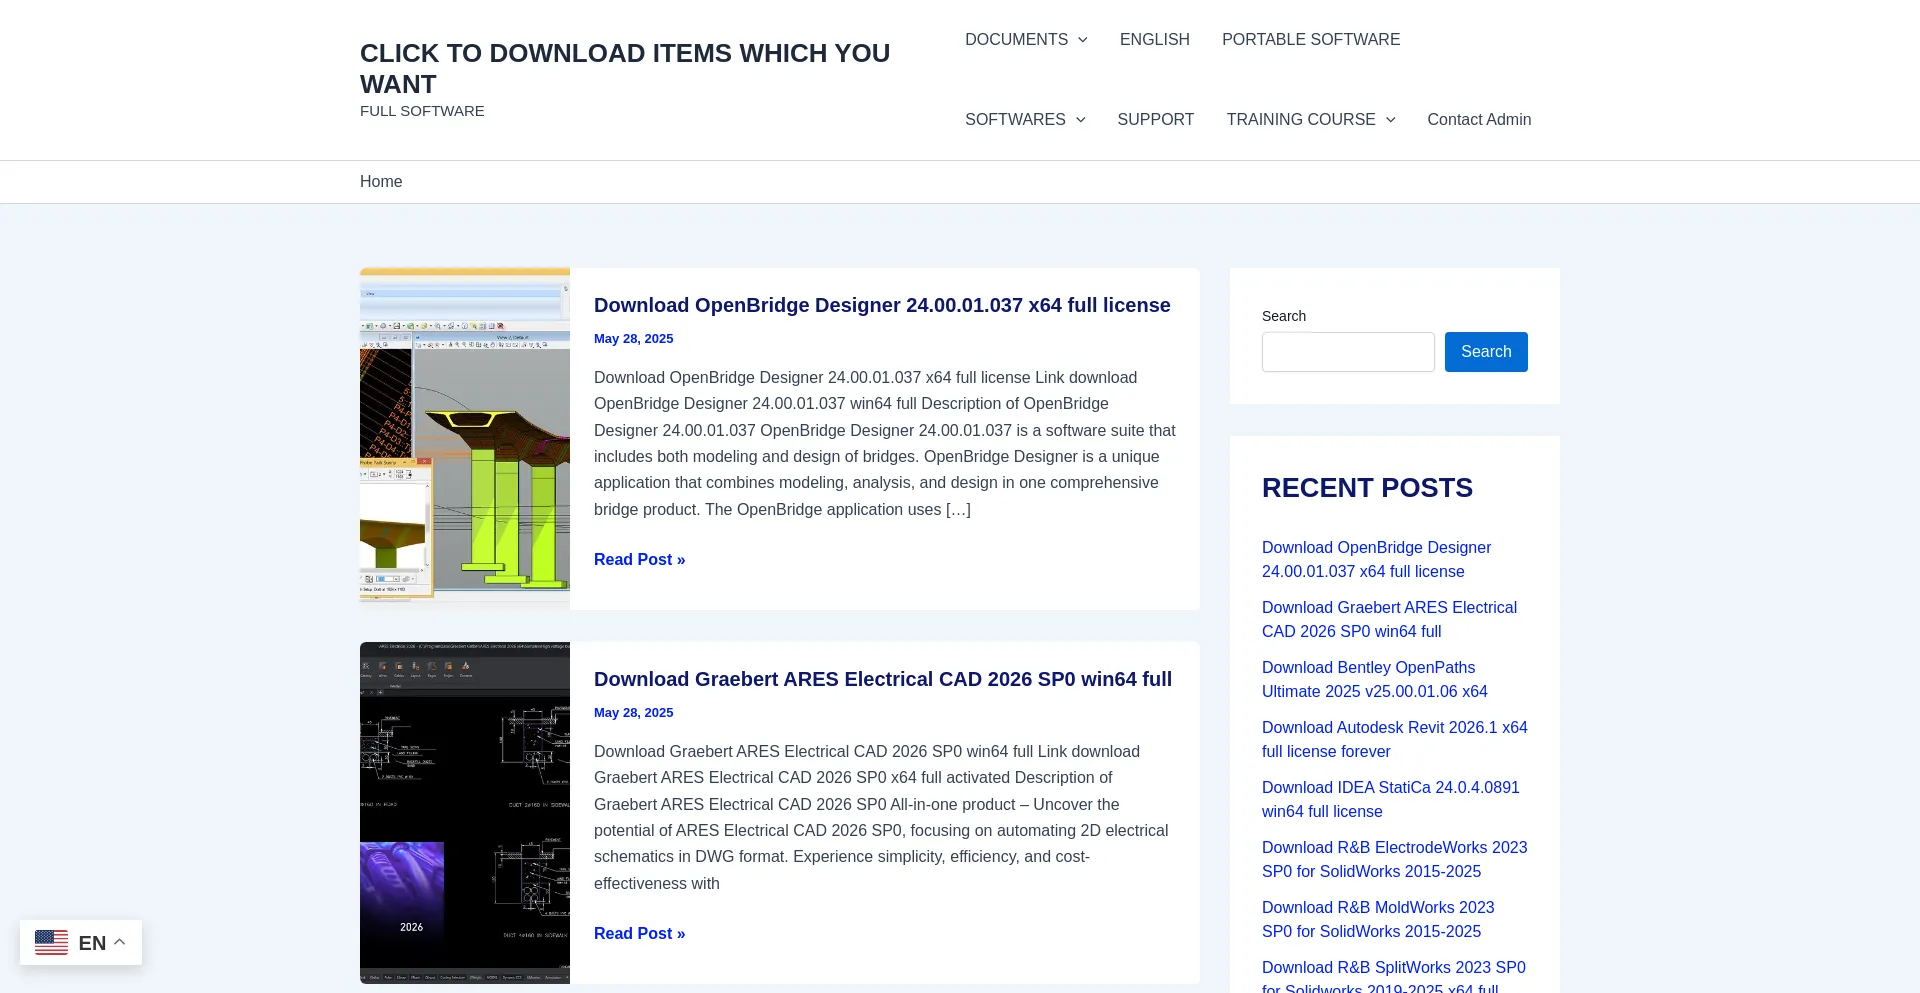The image size is (1920, 993).
Task: Open the Graebert ARES Electrical CAD post title
Action: point(883,679)
